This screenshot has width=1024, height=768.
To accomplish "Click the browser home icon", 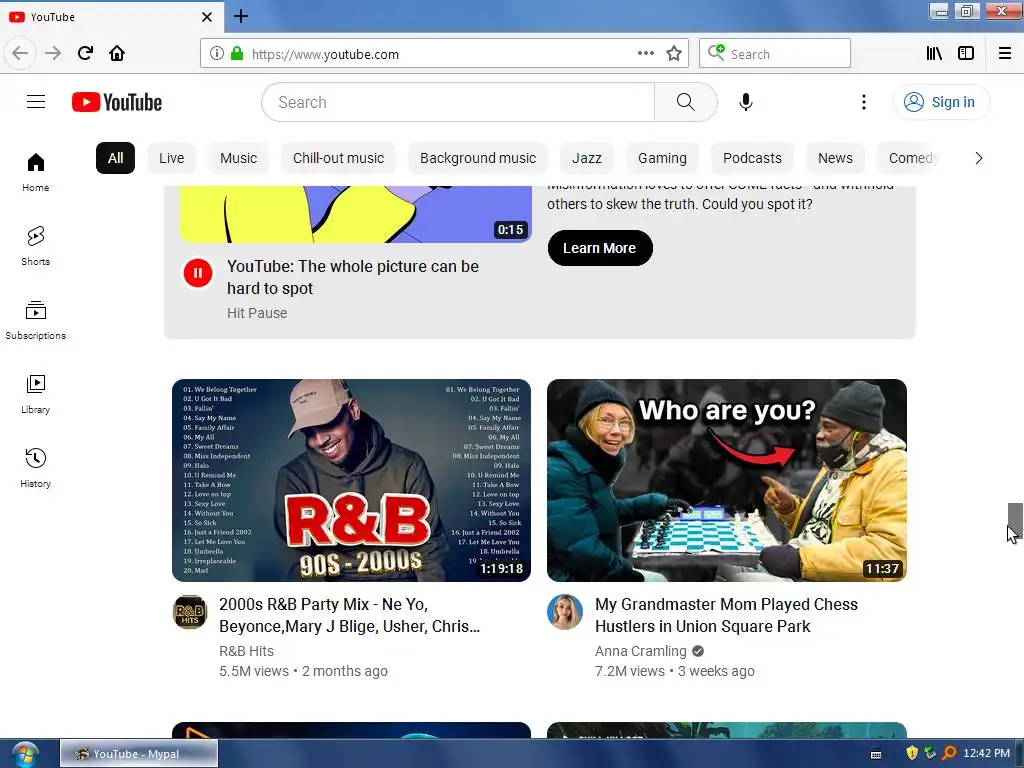I will (117, 53).
